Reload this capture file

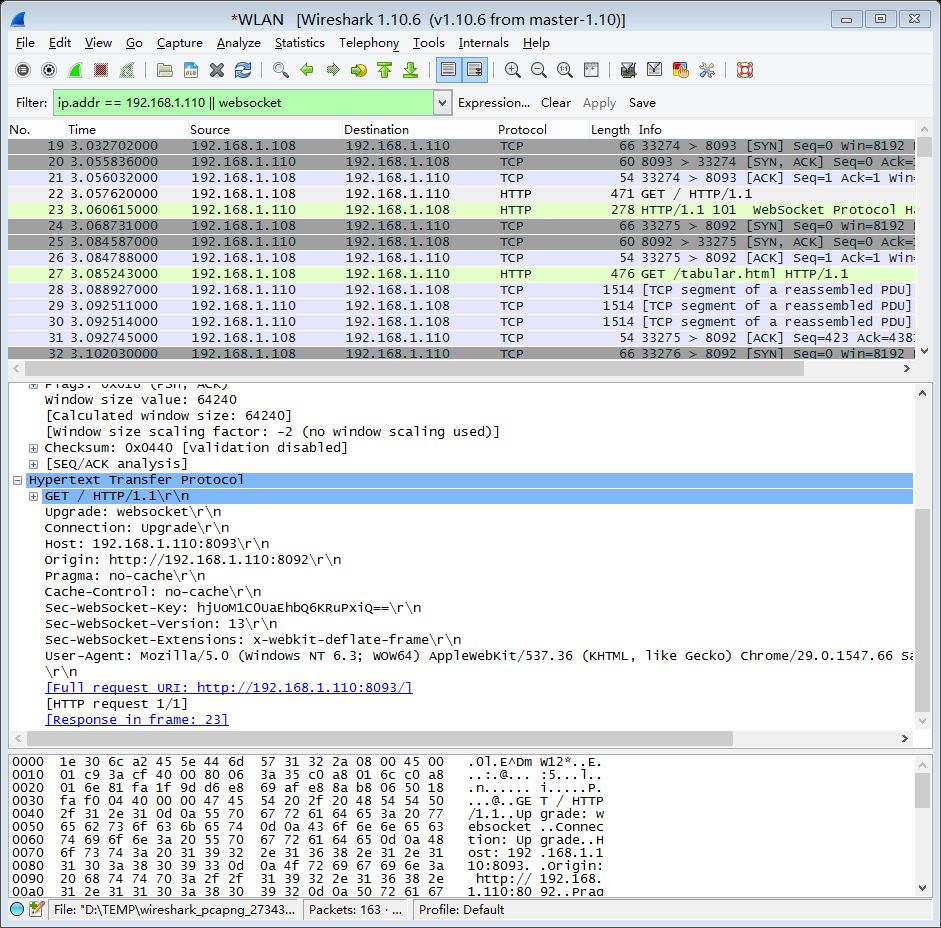[243, 70]
